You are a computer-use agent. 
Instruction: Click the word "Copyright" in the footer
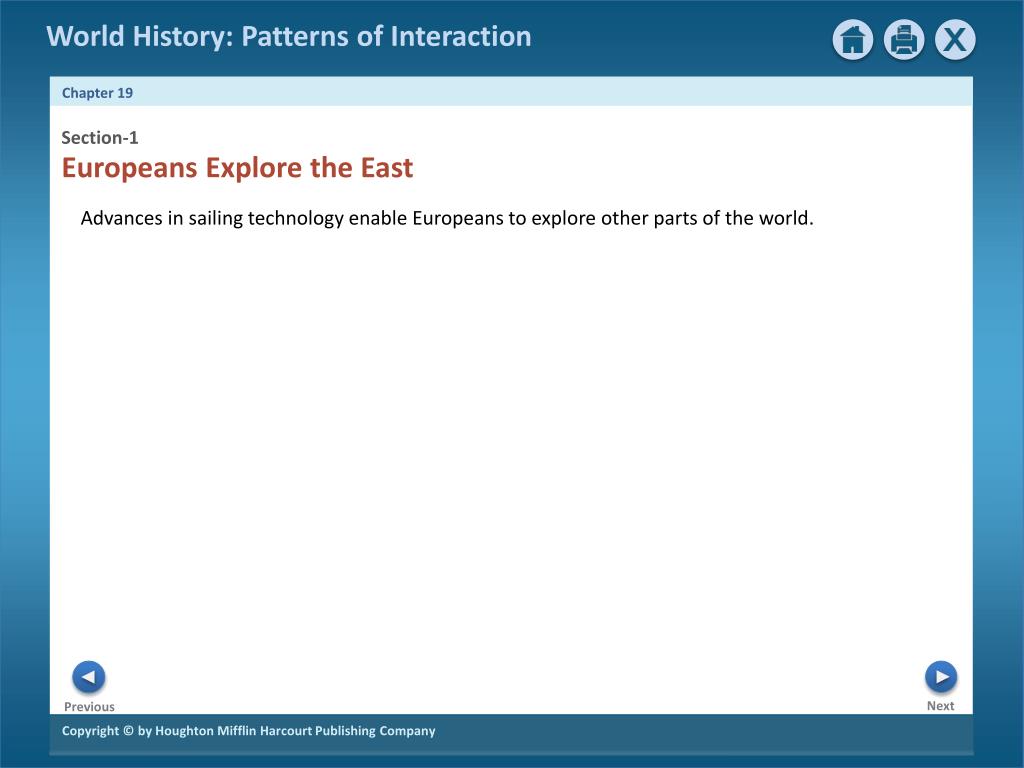pyautogui.click(x=90, y=731)
